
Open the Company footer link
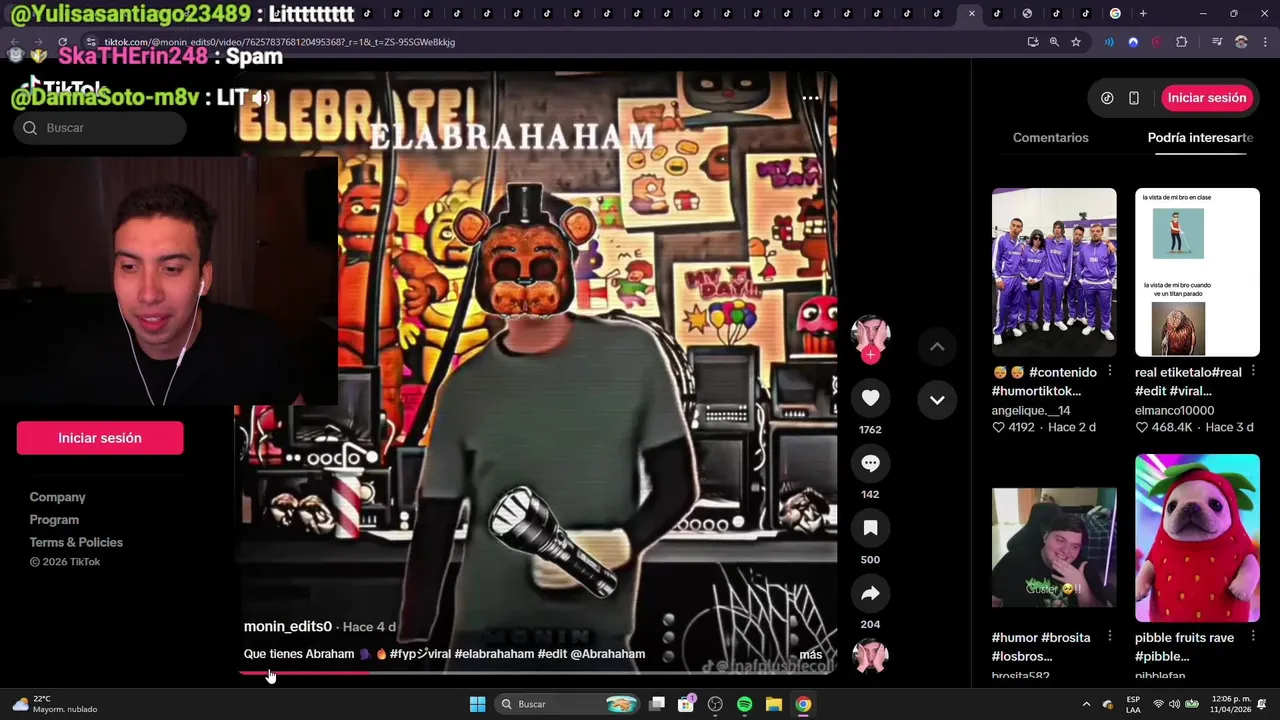57,497
